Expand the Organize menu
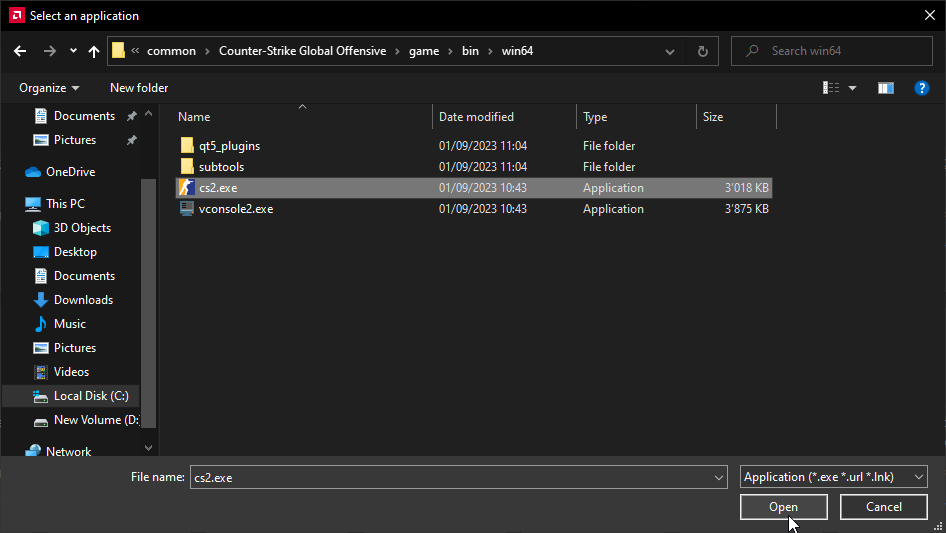This screenshot has width=946, height=533. click(x=49, y=88)
